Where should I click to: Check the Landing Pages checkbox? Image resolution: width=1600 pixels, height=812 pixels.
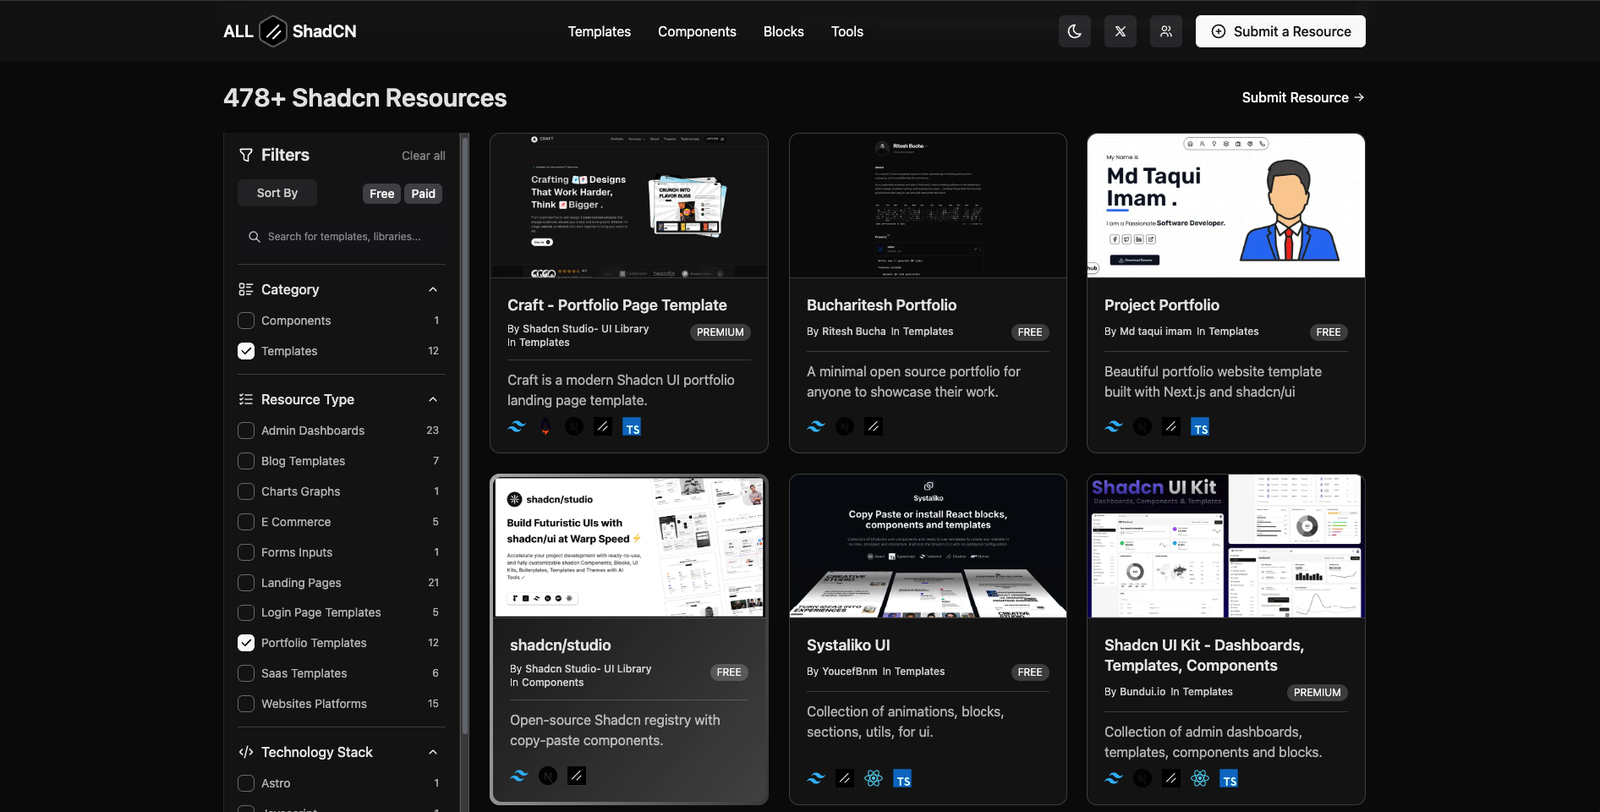click(x=246, y=583)
